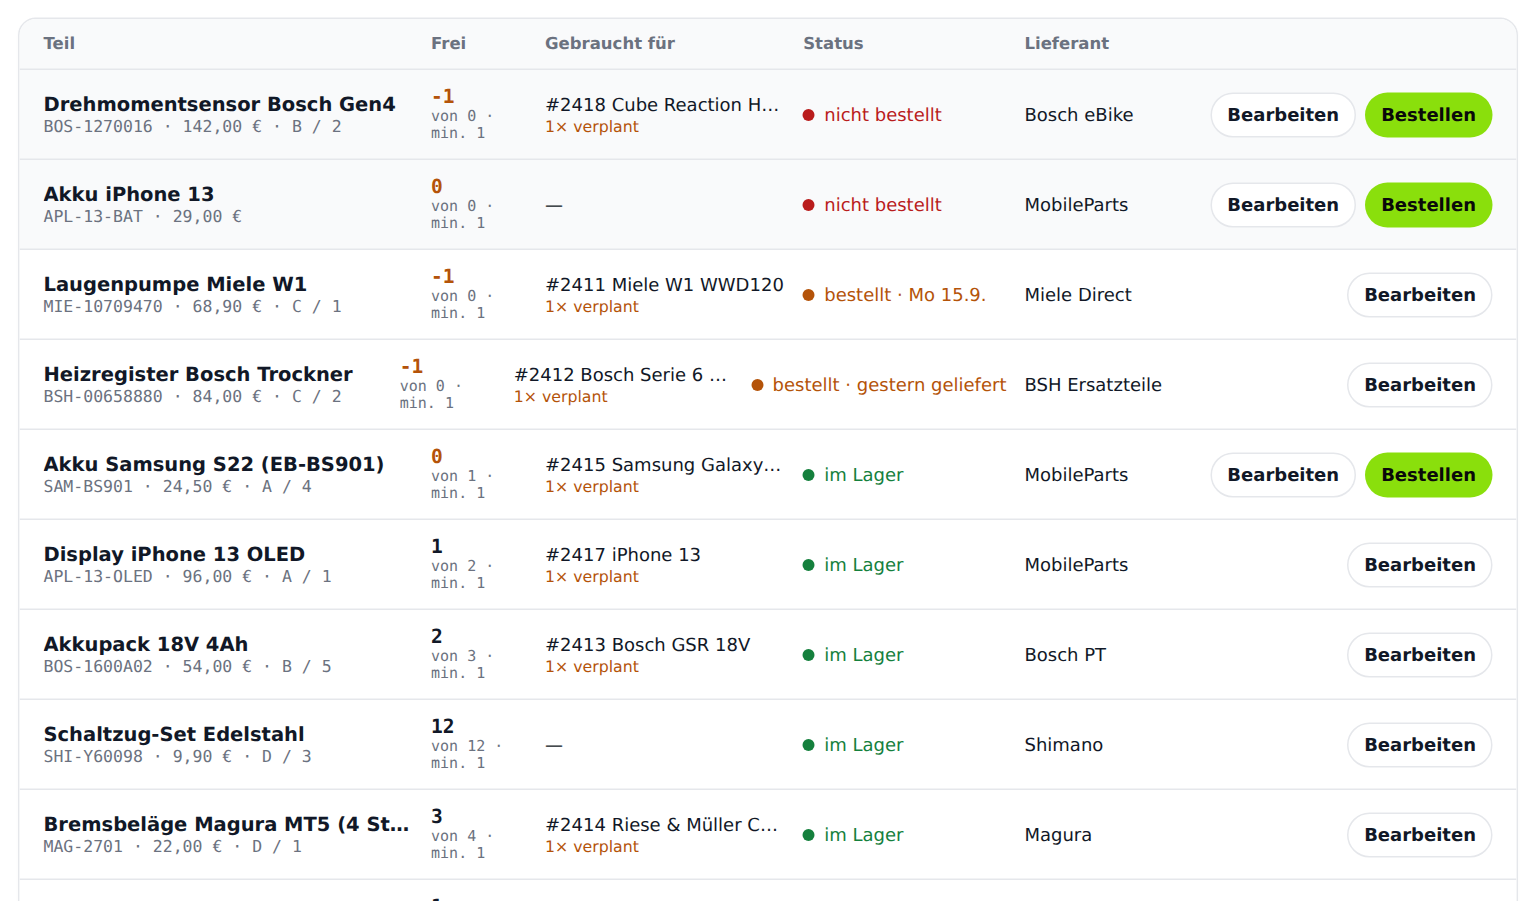Click the Bremsbeläge Magura MT5 part name
Viewport: 1536px width, 902px height.
click(x=226, y=824)
